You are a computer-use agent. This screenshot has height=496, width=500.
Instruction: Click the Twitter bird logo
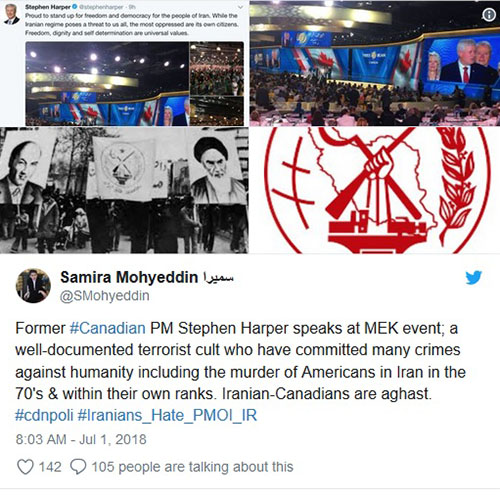pyautogui.click(x=474, y=278)
